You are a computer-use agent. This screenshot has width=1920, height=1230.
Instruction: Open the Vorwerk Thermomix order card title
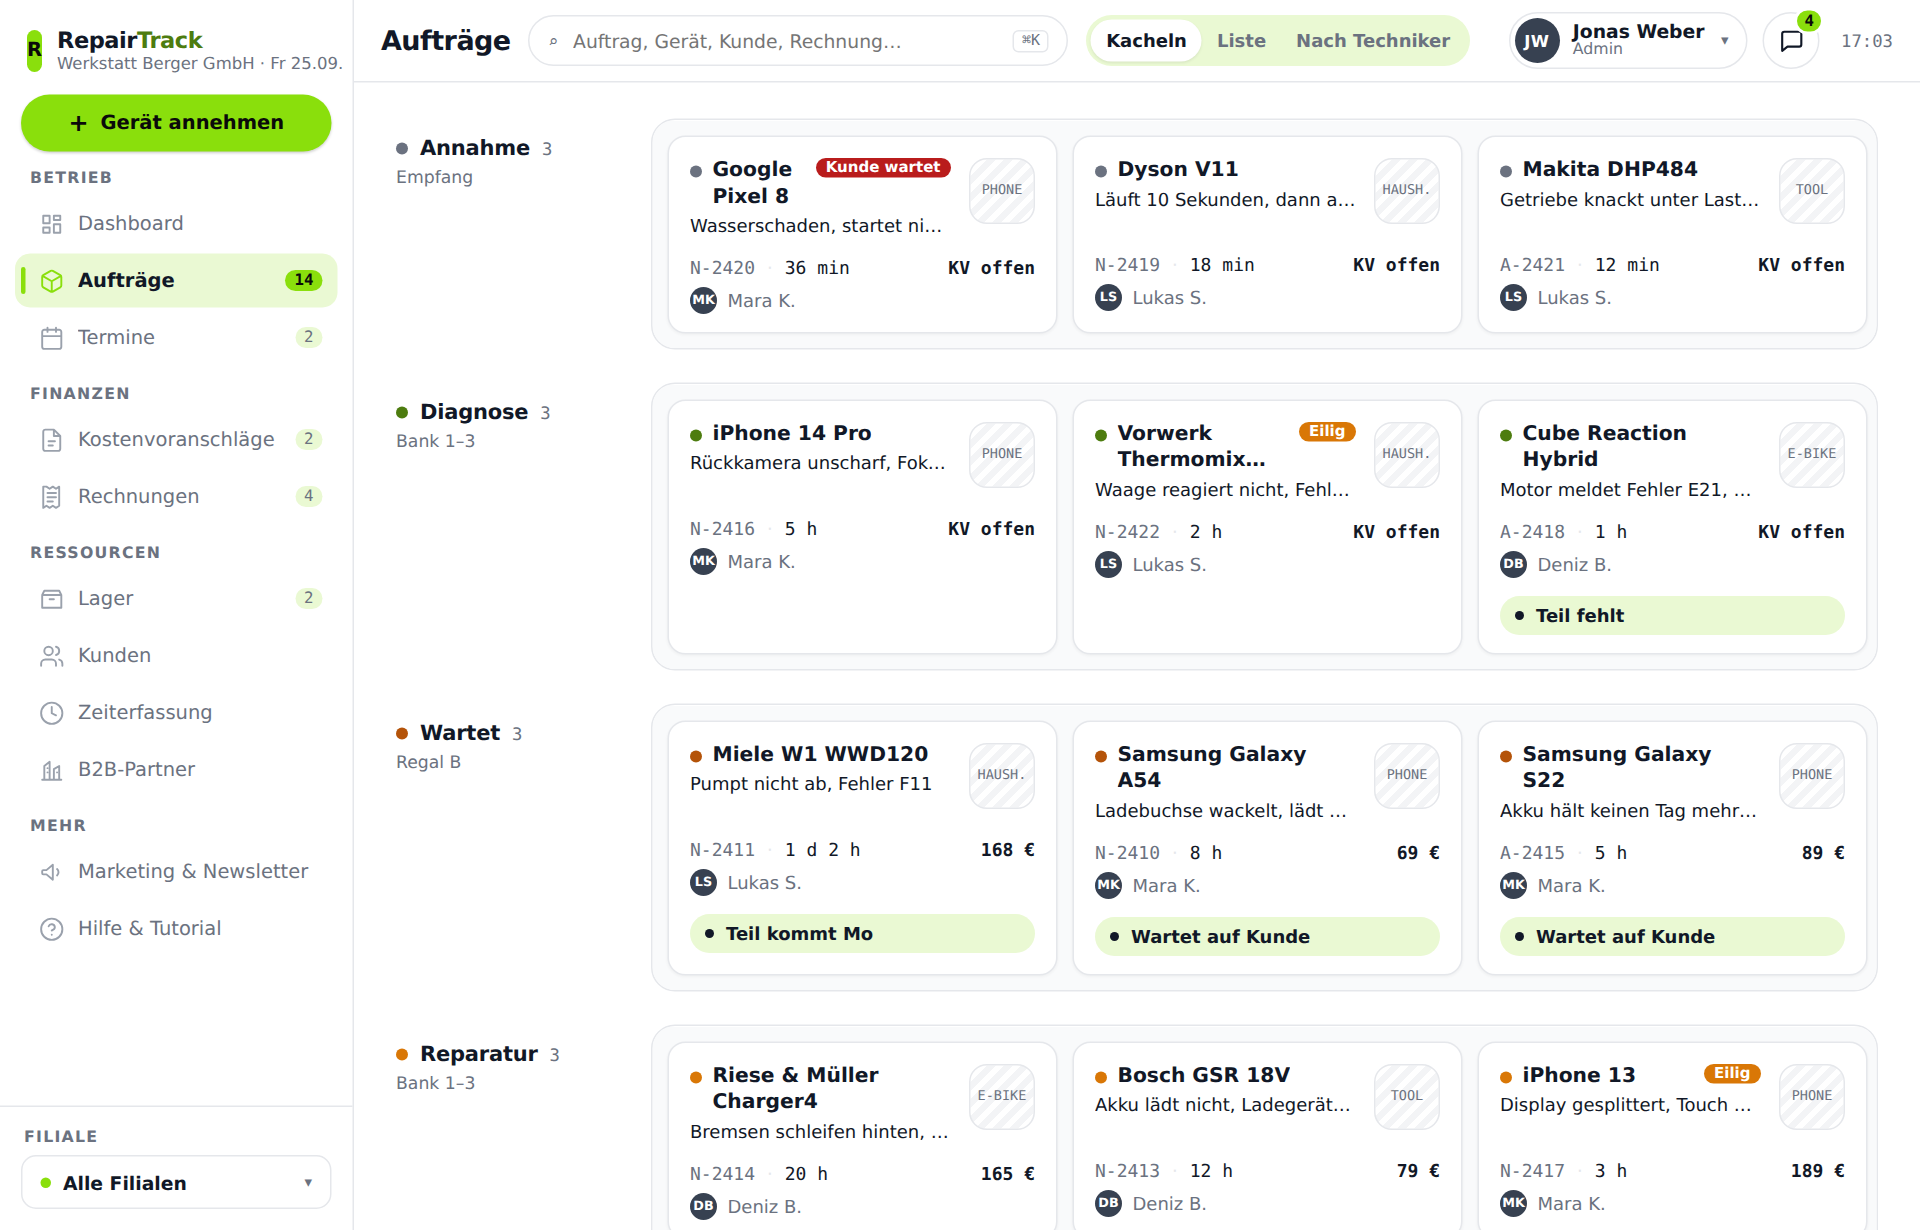[x=1191, y=446]
